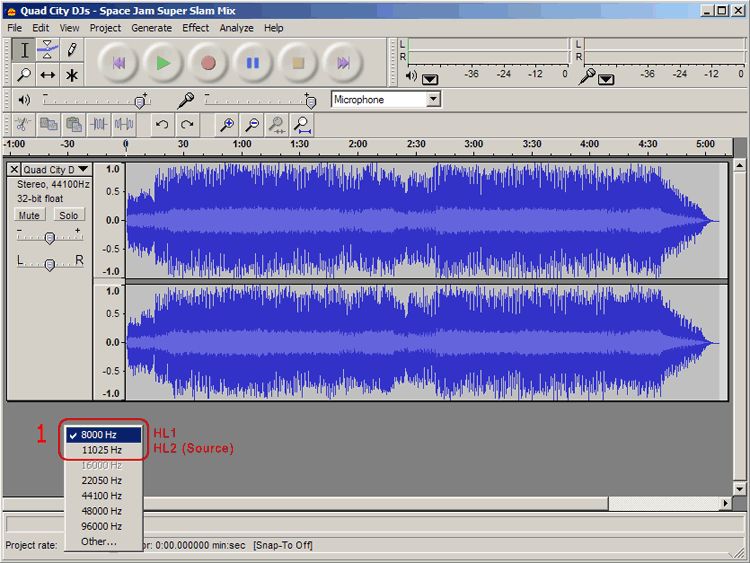750x563 pixels.
Task: Click the Undo arrow icon
Action: [x=161, y=124]
